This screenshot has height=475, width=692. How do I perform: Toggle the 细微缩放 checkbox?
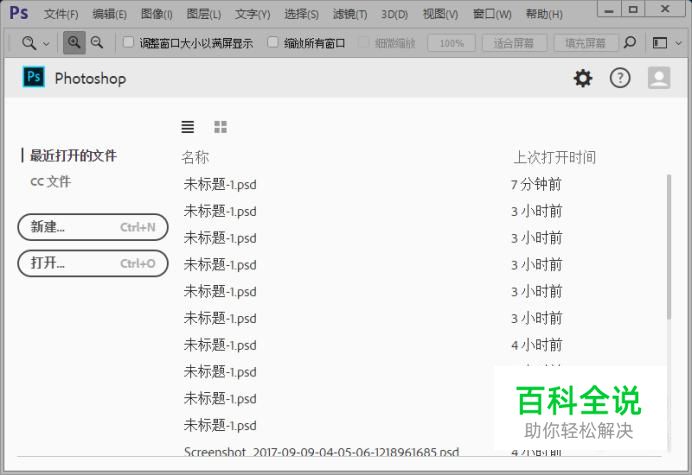[x=364, y=43]
